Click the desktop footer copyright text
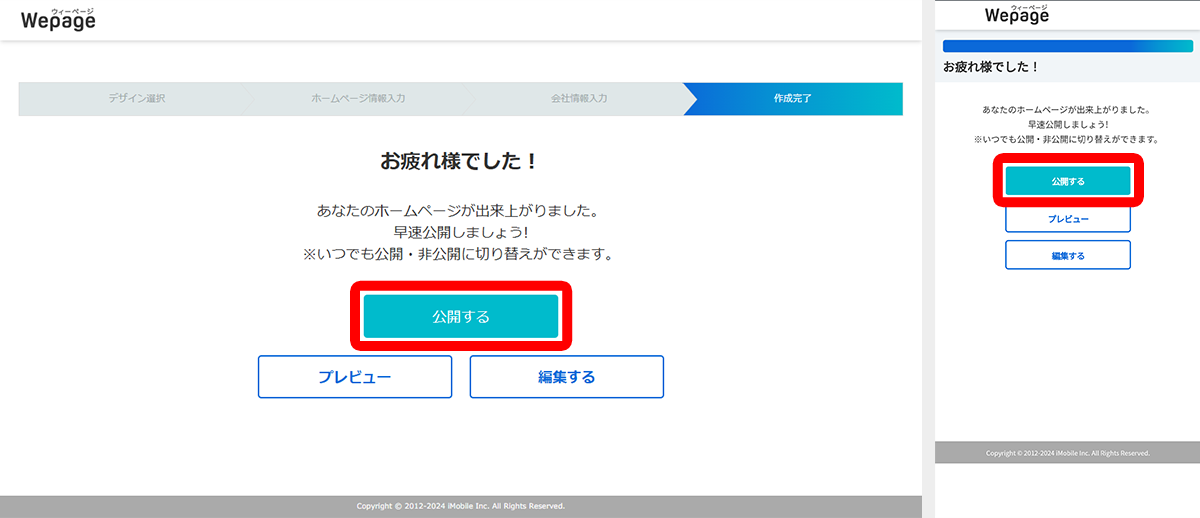 coord(460,506)
